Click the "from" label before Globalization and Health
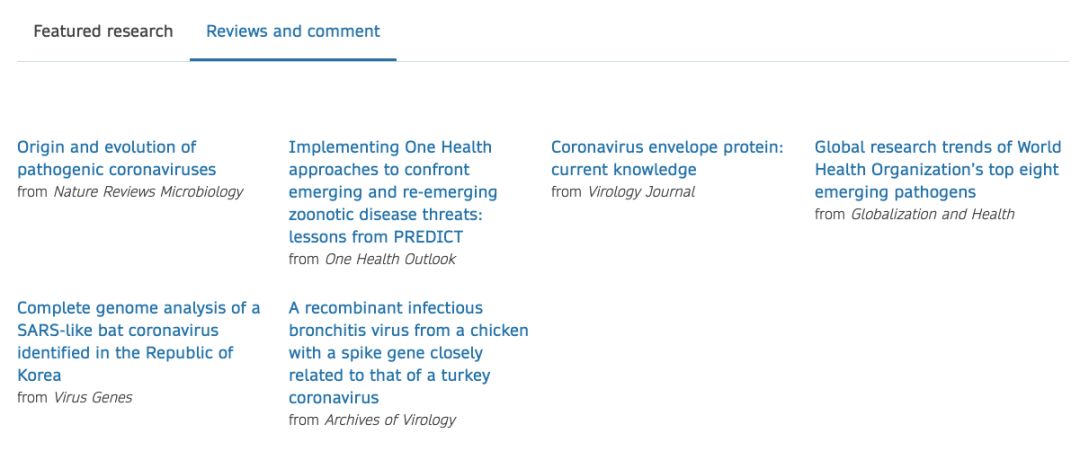The width and height of the screenshot is (1080, 451). pyautogui.click(x=830, y=214)
